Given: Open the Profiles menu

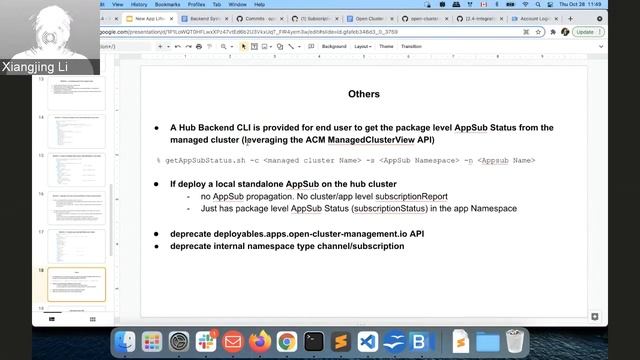Looking at the screenshot, I should point(196,4).
